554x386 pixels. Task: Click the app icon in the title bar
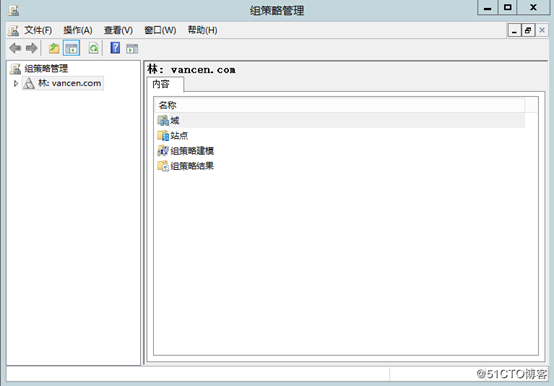(13, 11)
